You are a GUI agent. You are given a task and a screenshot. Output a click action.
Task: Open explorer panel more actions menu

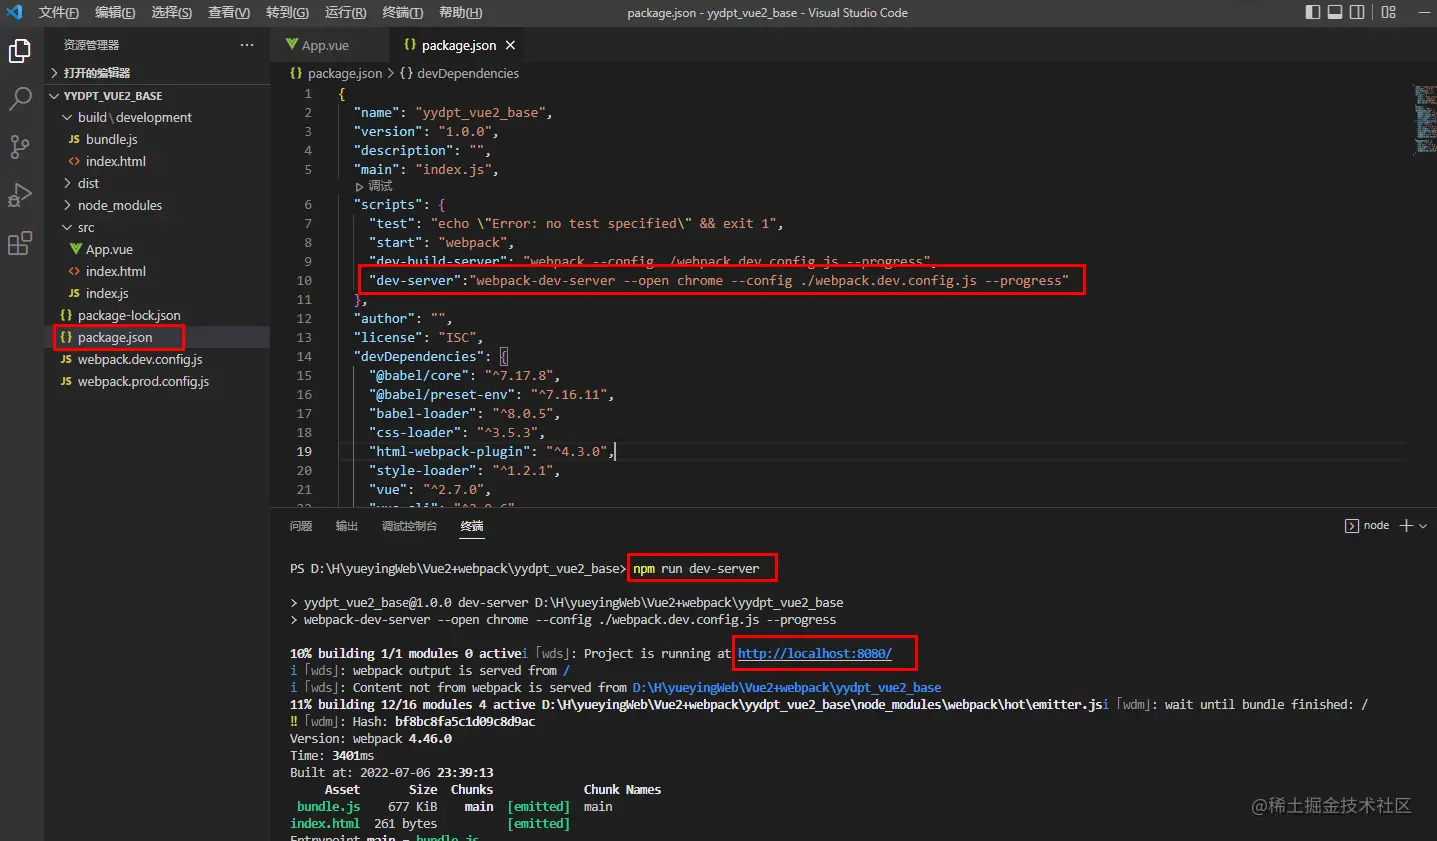click(247, 45)
